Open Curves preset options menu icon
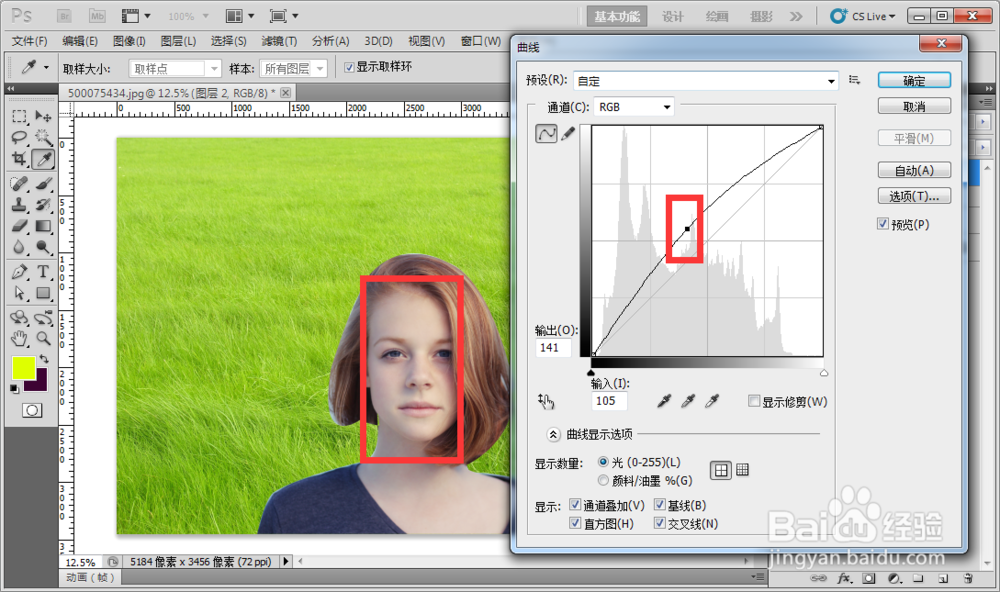The image size is (1000, 592). tap(855, 80)
